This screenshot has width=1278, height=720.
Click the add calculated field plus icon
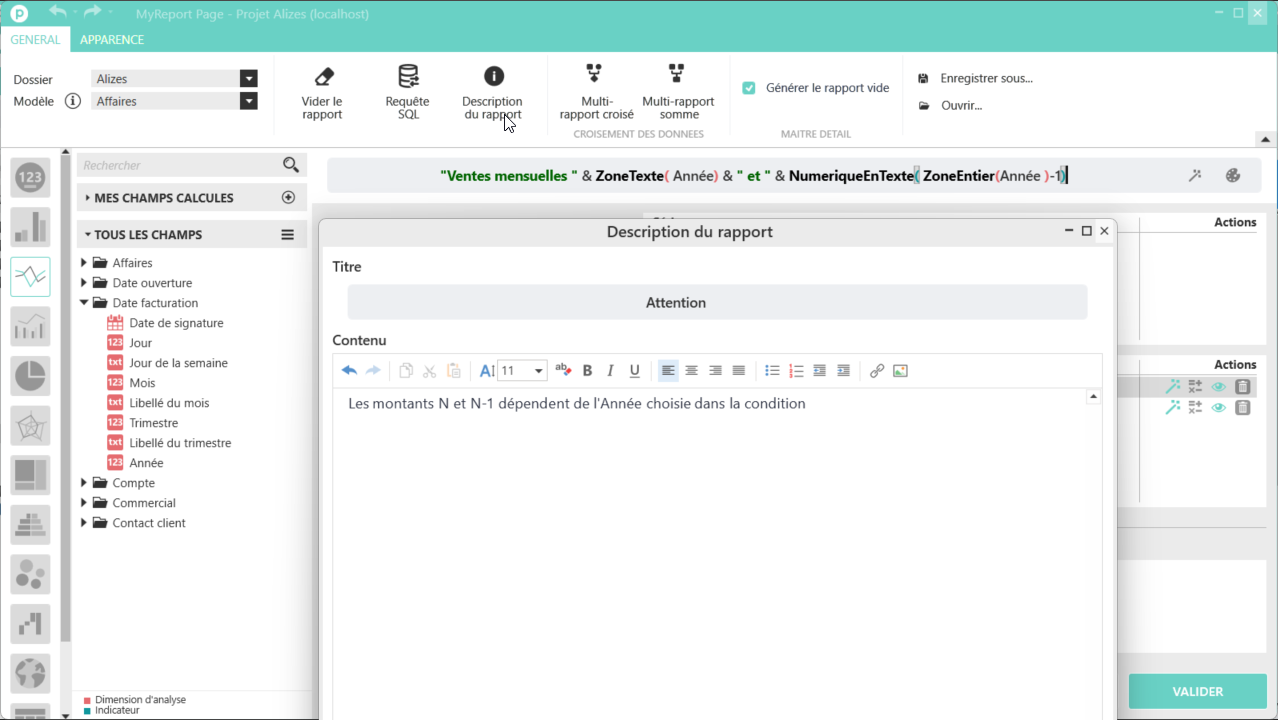click(x=289, y=198)
